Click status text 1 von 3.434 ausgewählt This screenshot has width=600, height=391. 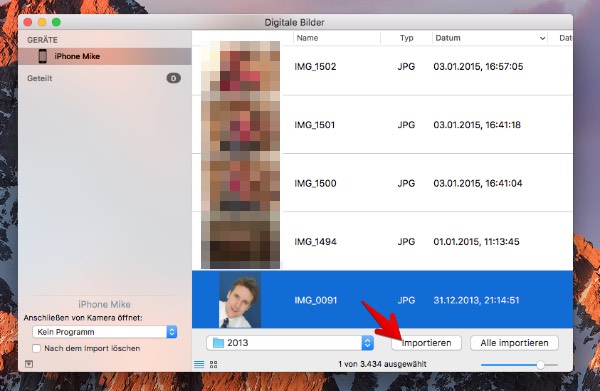tap(382, 364)
